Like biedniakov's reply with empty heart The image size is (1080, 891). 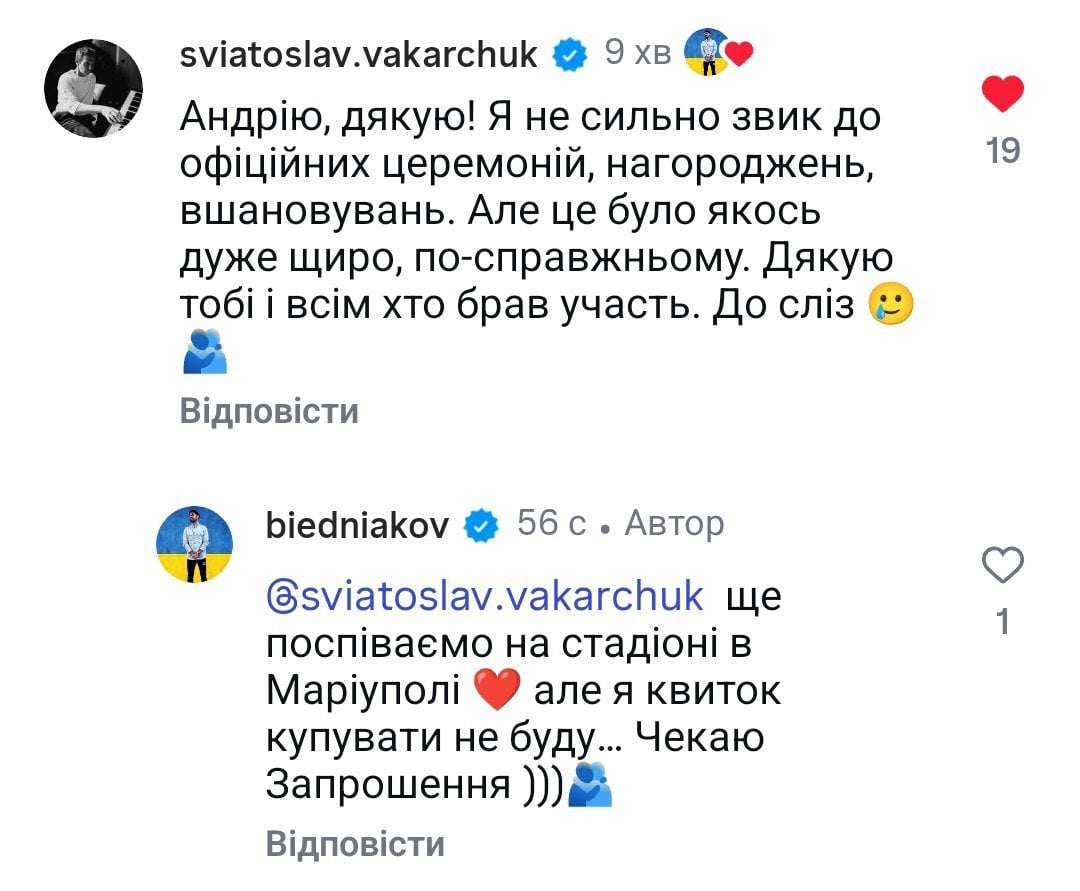click(x=1002, y=565)
